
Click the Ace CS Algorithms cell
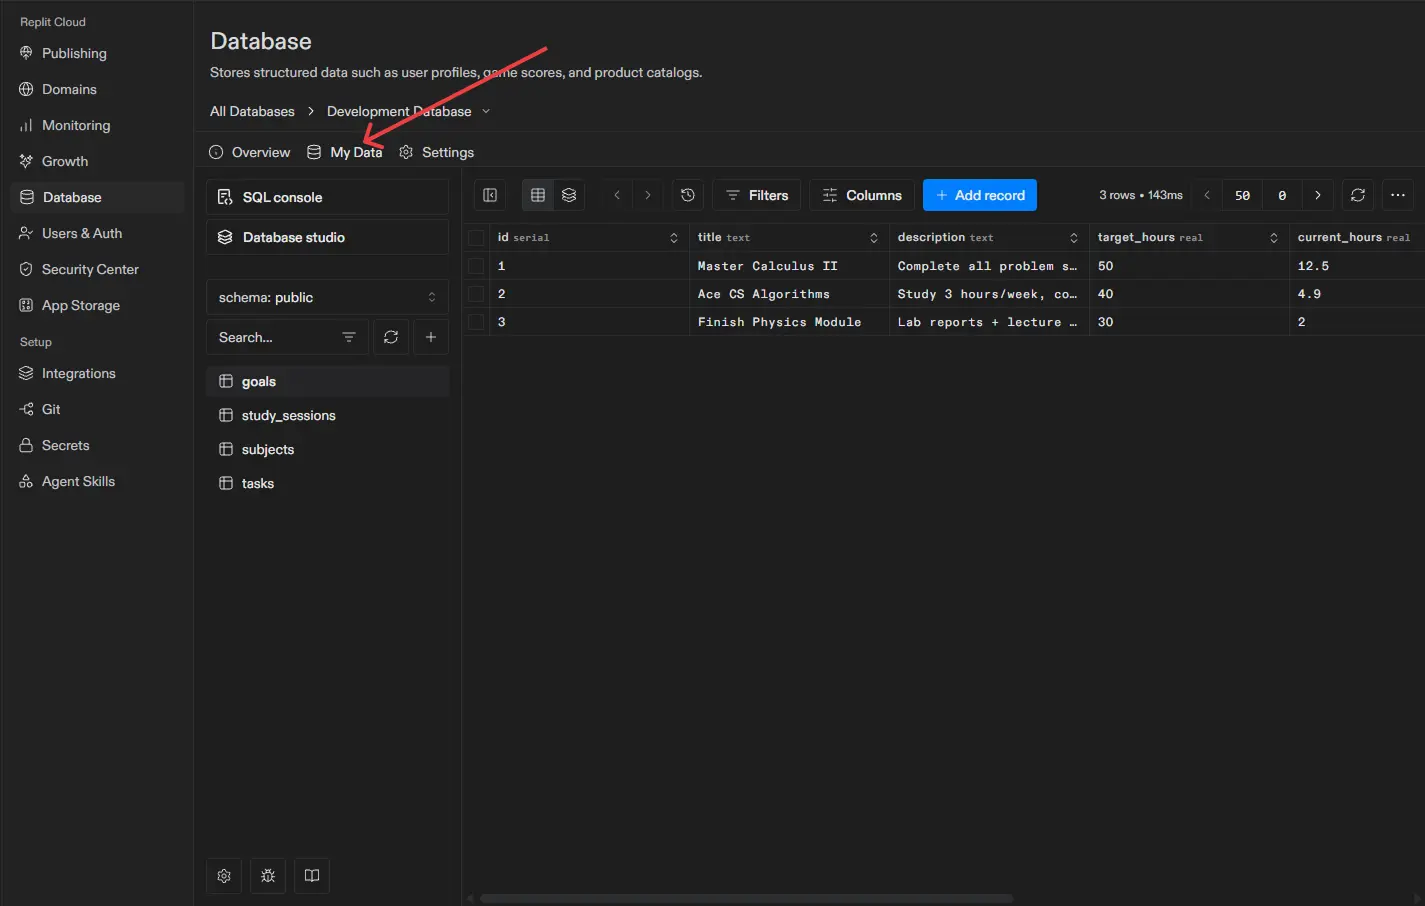[x=789, y=294]
